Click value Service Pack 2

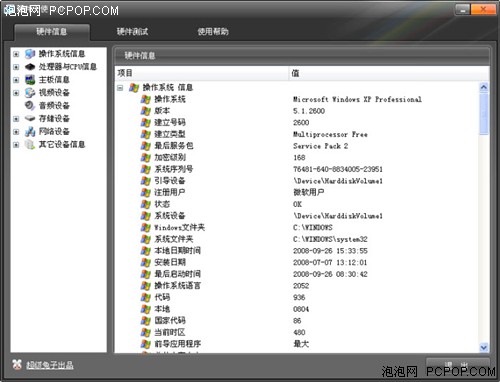tap(321, 146)
